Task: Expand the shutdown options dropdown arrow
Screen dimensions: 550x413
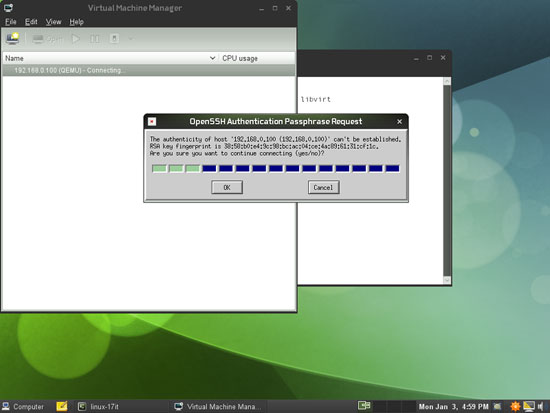Action: (x=130, y=39)
